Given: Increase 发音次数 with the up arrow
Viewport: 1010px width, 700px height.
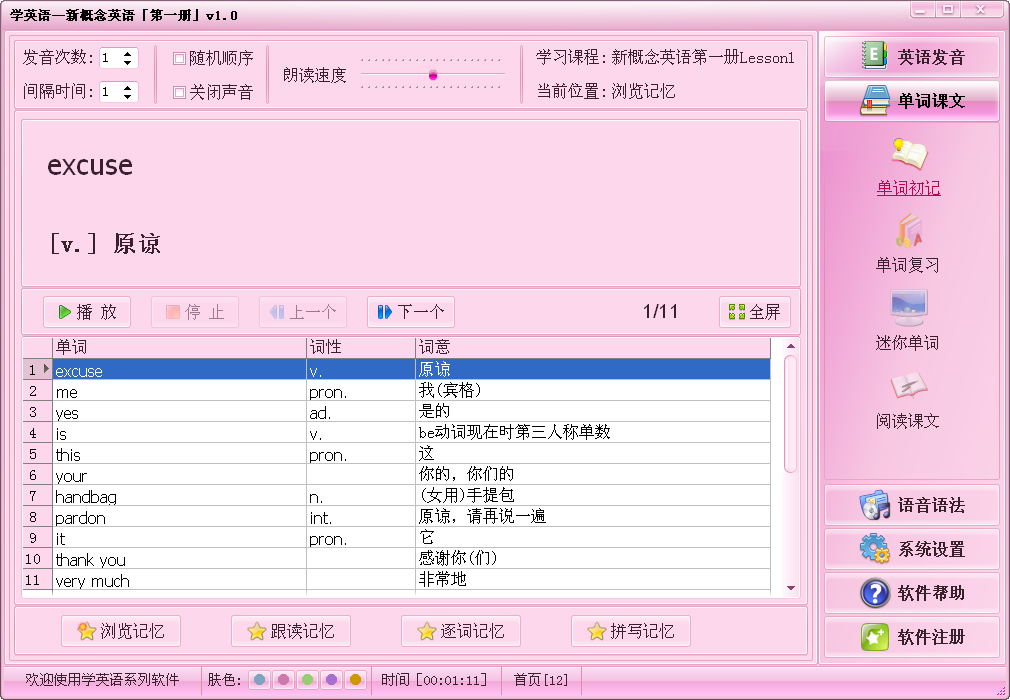Looking at the screenshot, I should pos(128,53).
